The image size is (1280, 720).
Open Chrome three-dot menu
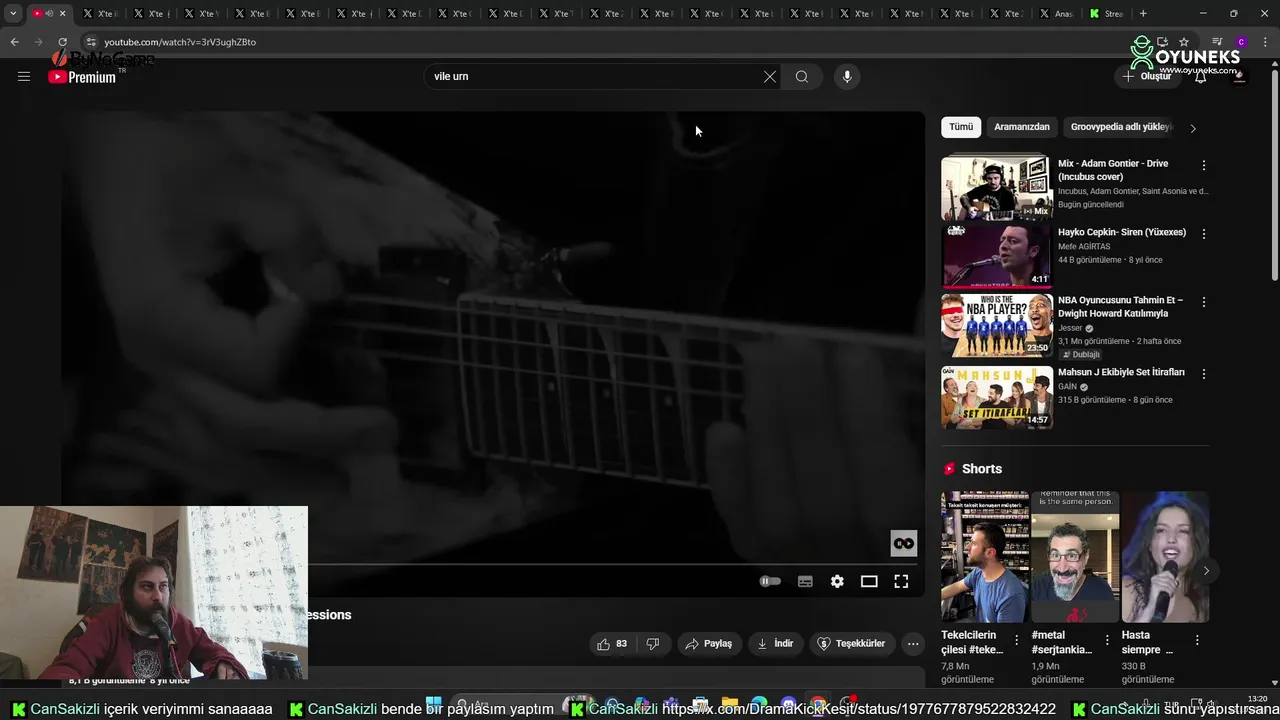click(1264, 42)
